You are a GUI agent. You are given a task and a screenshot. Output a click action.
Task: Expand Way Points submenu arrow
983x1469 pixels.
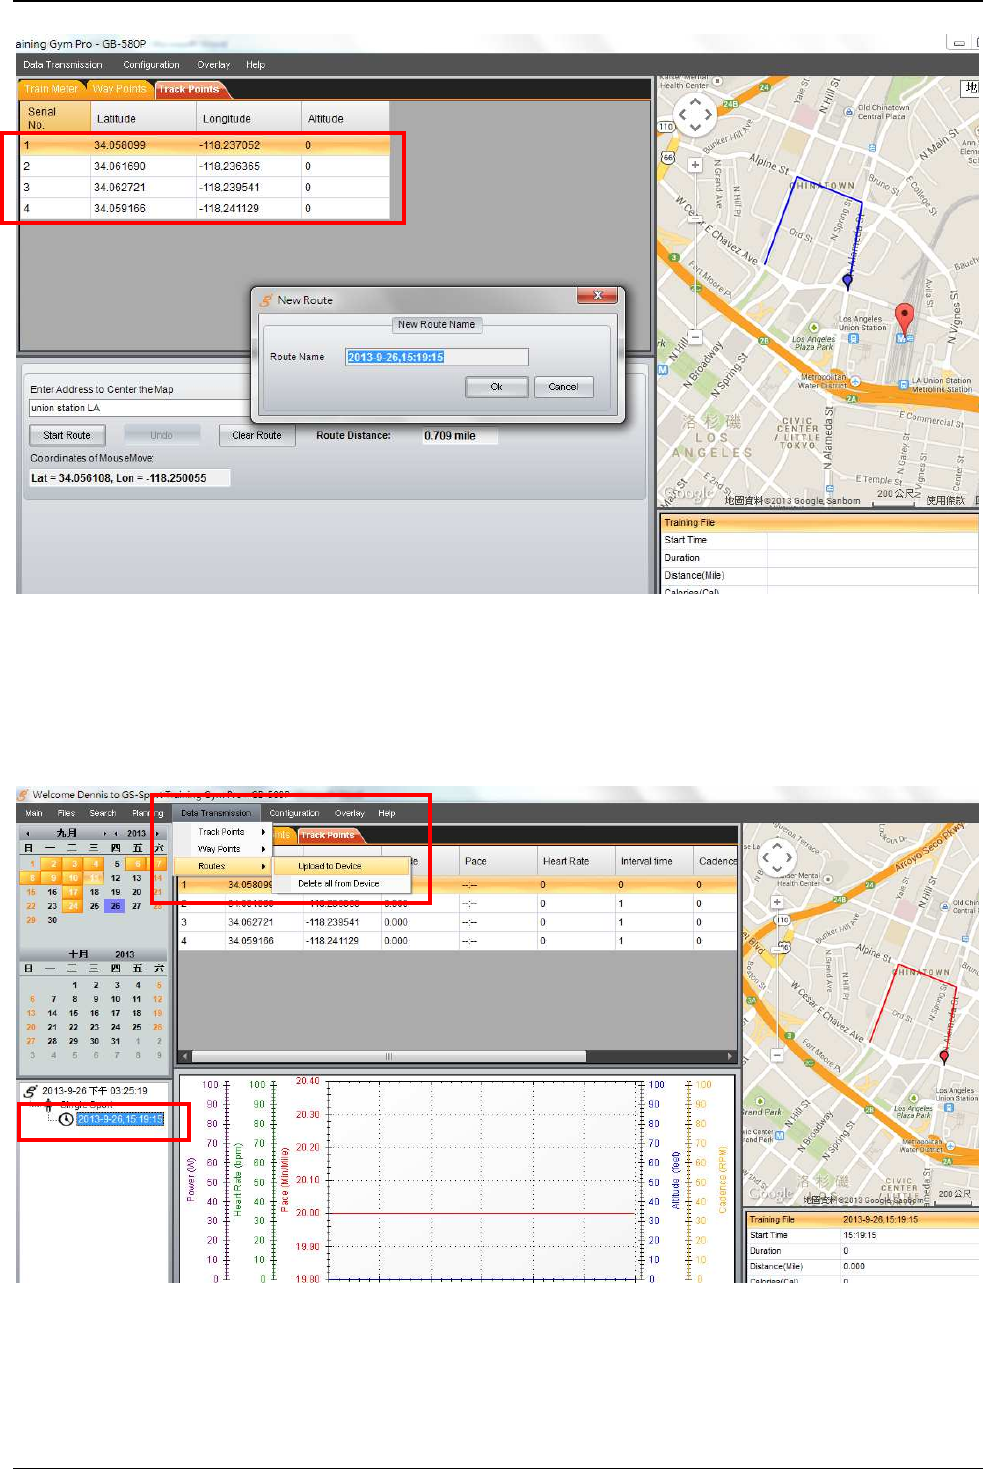pyautogui.click(x=264, y=849)
